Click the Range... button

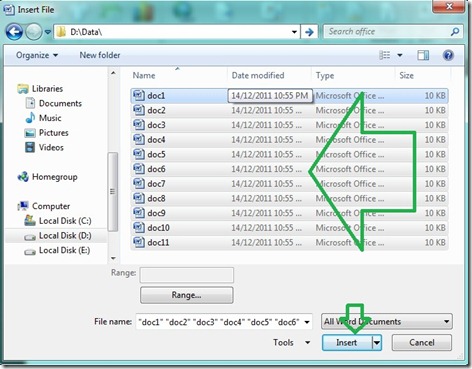(x=187, y=295)
